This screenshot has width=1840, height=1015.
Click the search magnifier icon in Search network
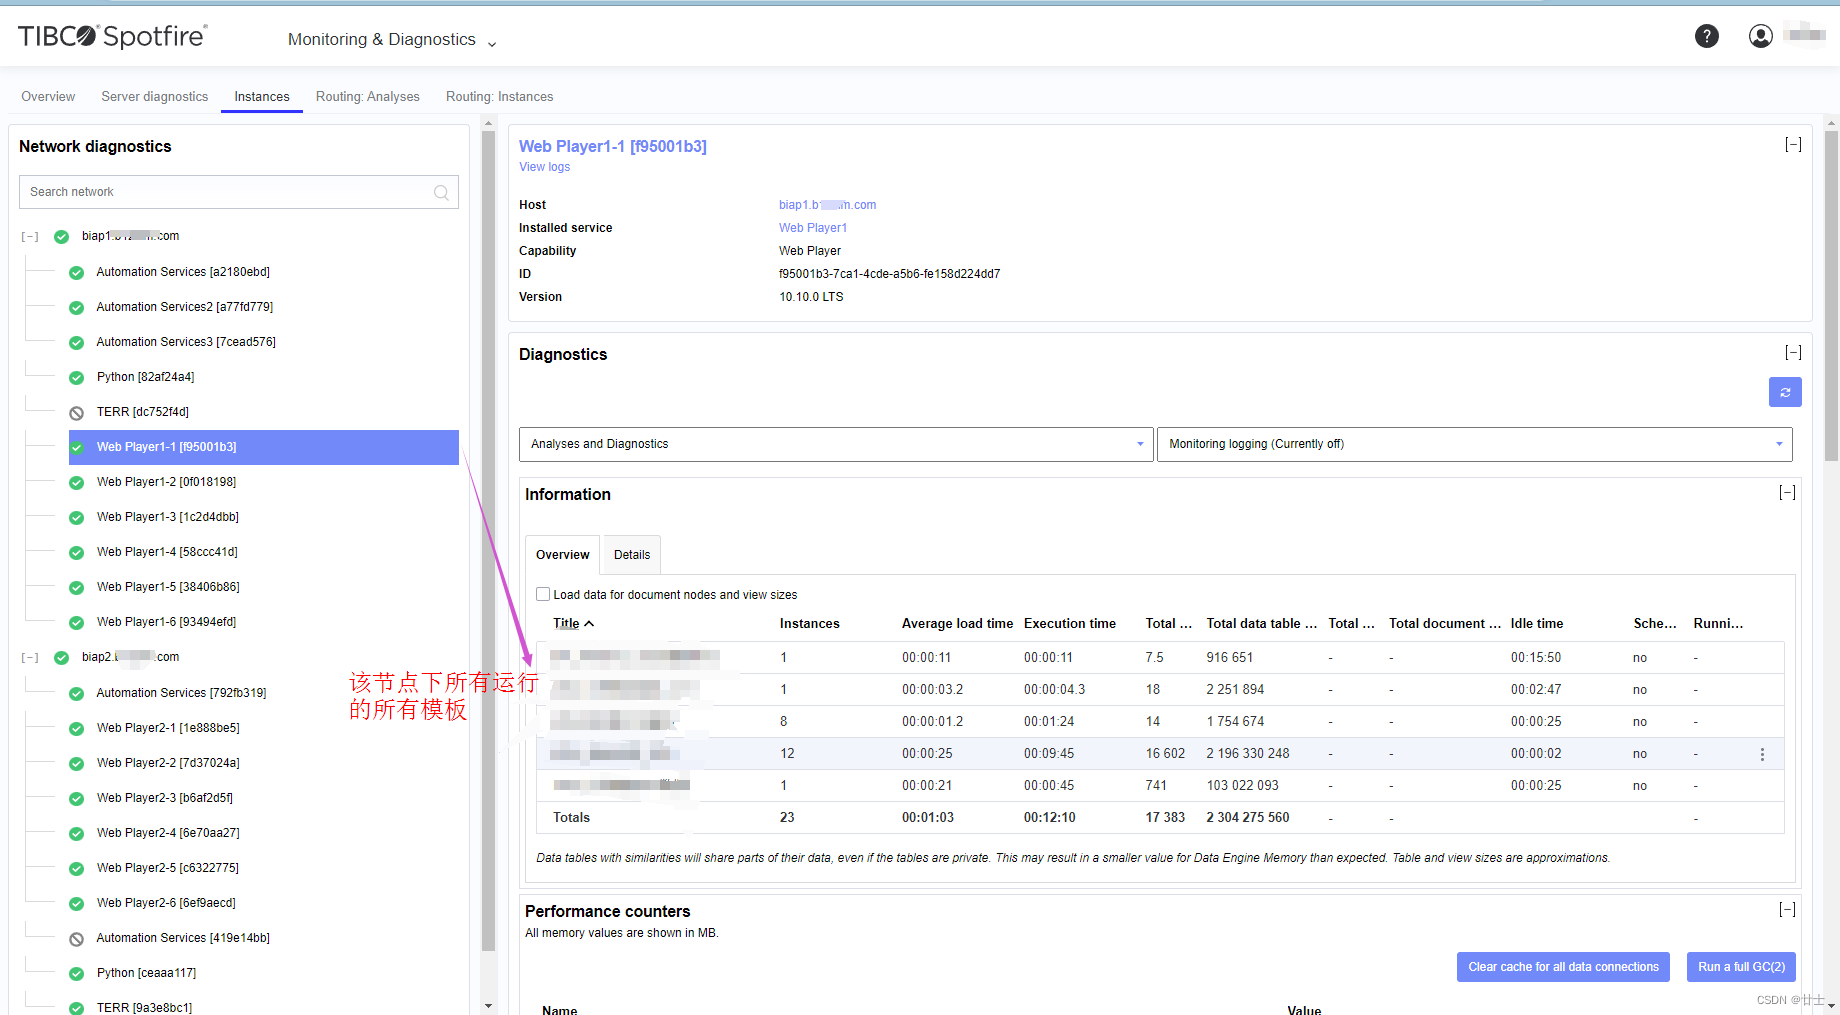(441, 192)
